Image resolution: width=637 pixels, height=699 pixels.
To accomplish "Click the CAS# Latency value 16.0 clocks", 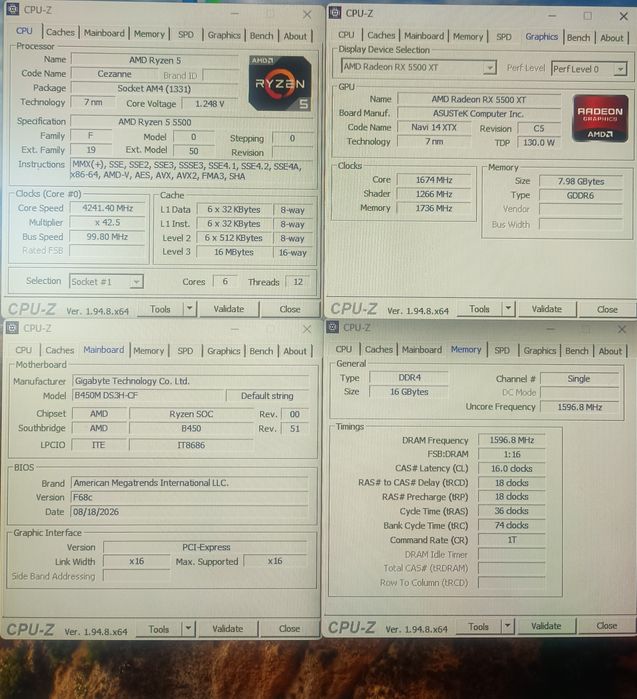I will pyautogui.click(x=512, y=469).
